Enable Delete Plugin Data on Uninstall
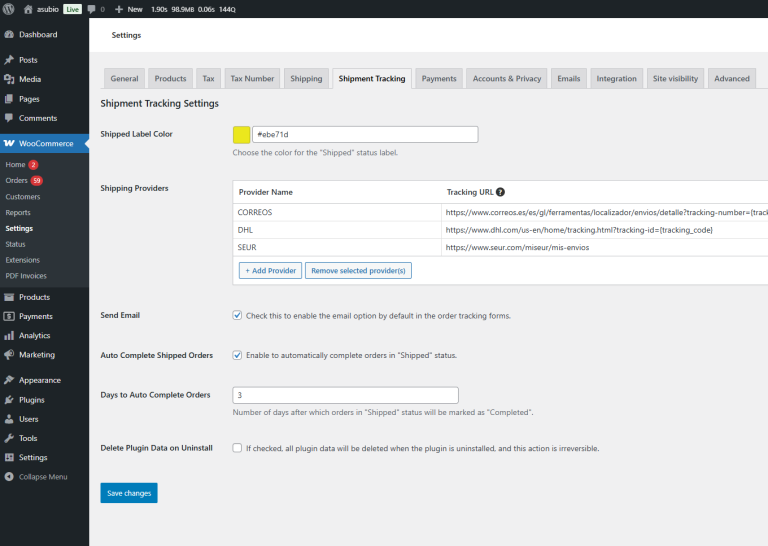Image resolution: width=768 pixels, height=546 pixels. [x=237, y=448]
